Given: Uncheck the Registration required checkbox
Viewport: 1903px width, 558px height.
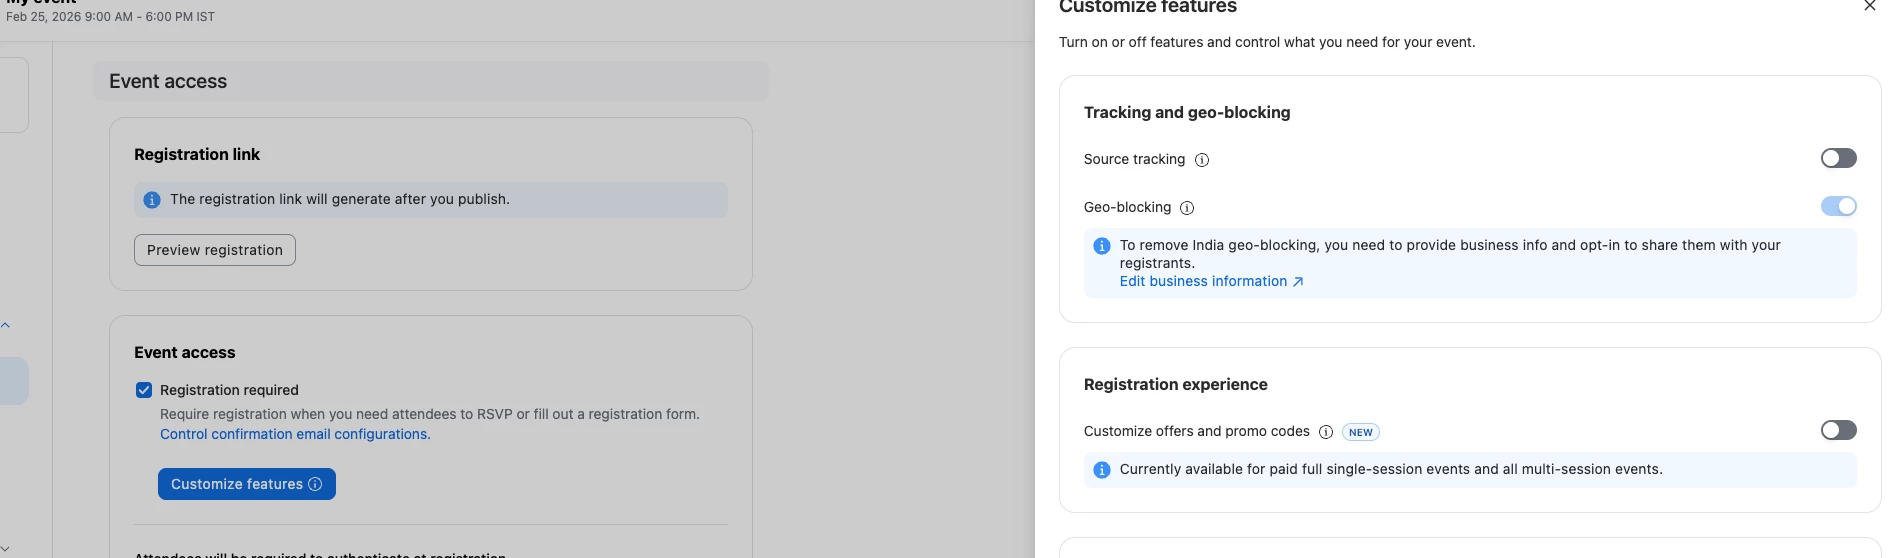Looking at the screenshot, I should 144,390.
